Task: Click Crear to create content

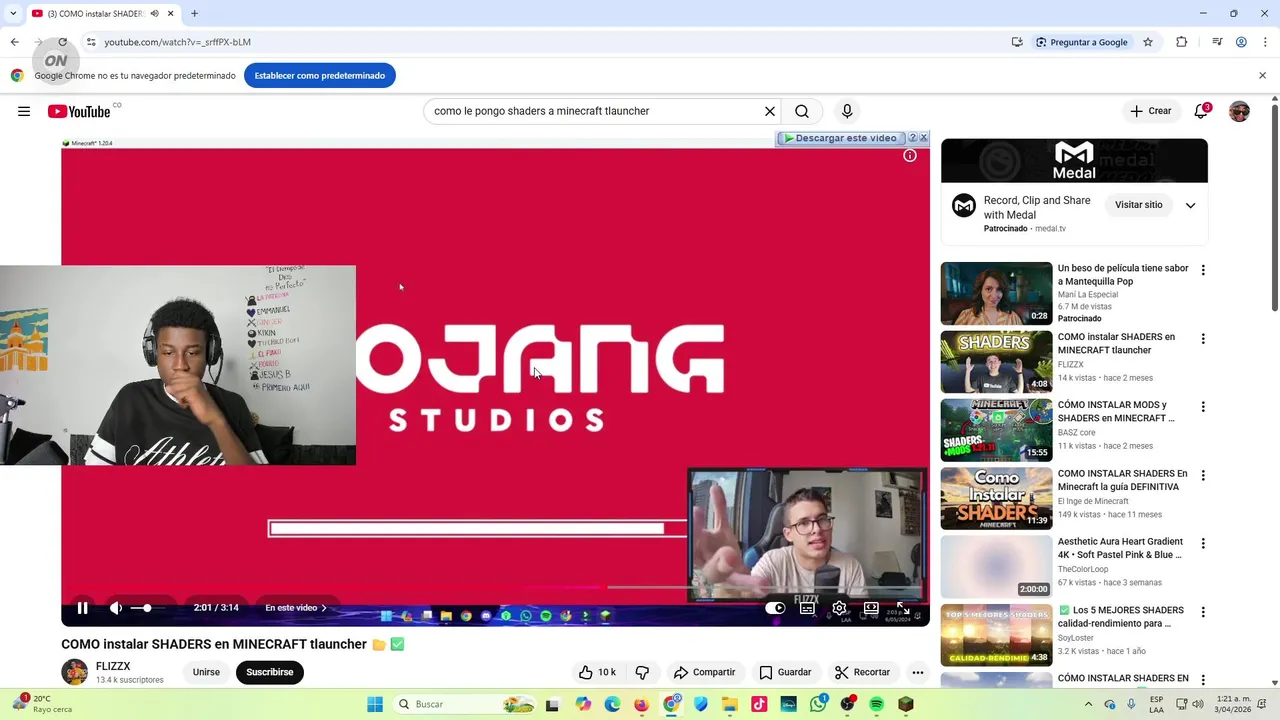Action: (1150, 111)
